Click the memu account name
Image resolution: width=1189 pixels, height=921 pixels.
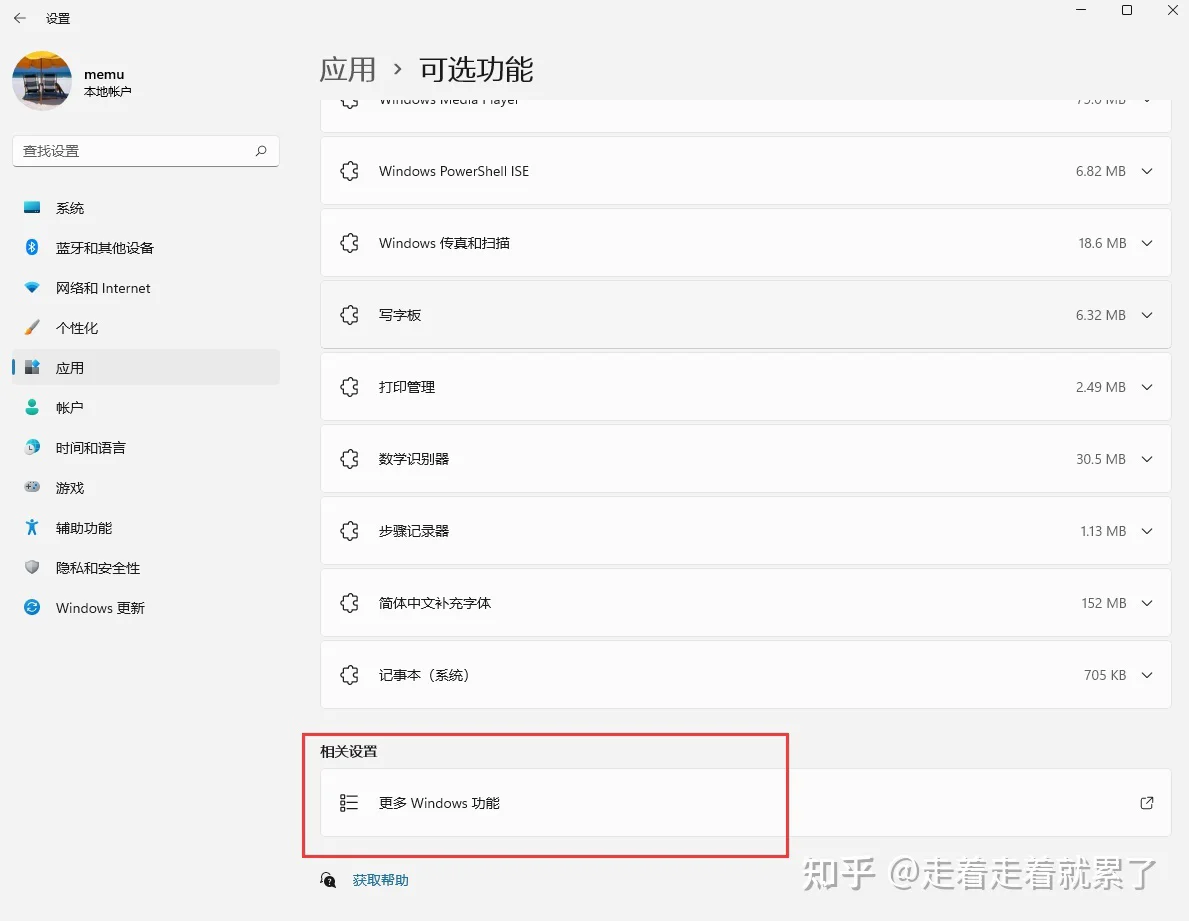[104, 74]
